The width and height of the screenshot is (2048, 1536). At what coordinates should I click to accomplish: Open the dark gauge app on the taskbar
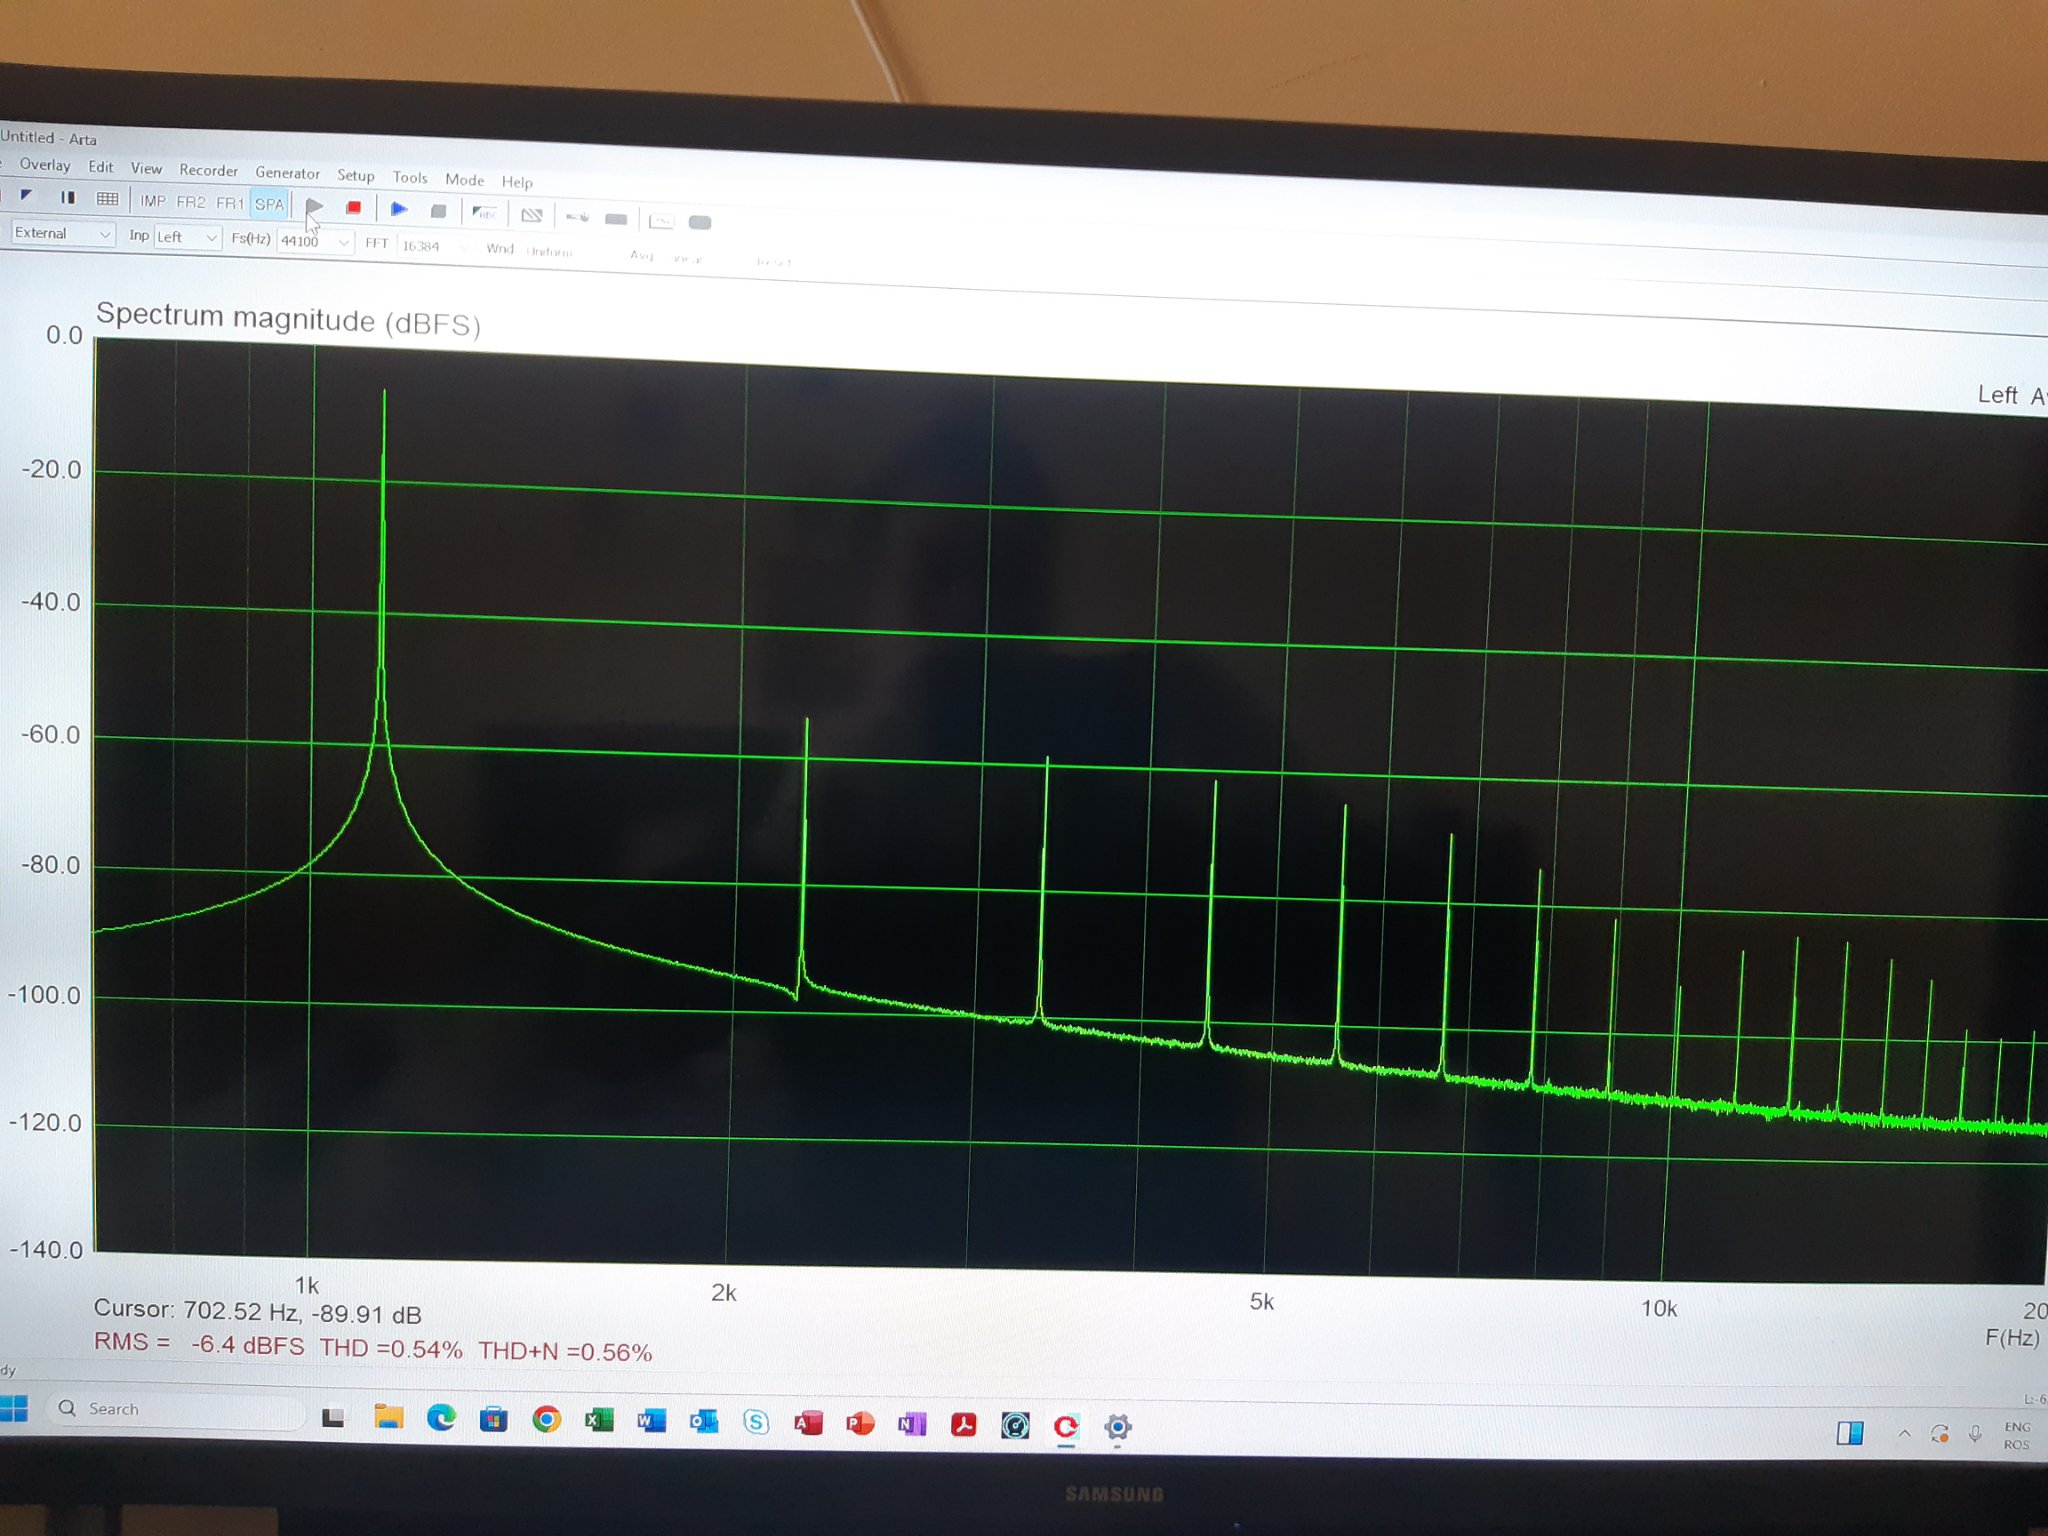(x=1015, y=1425)
